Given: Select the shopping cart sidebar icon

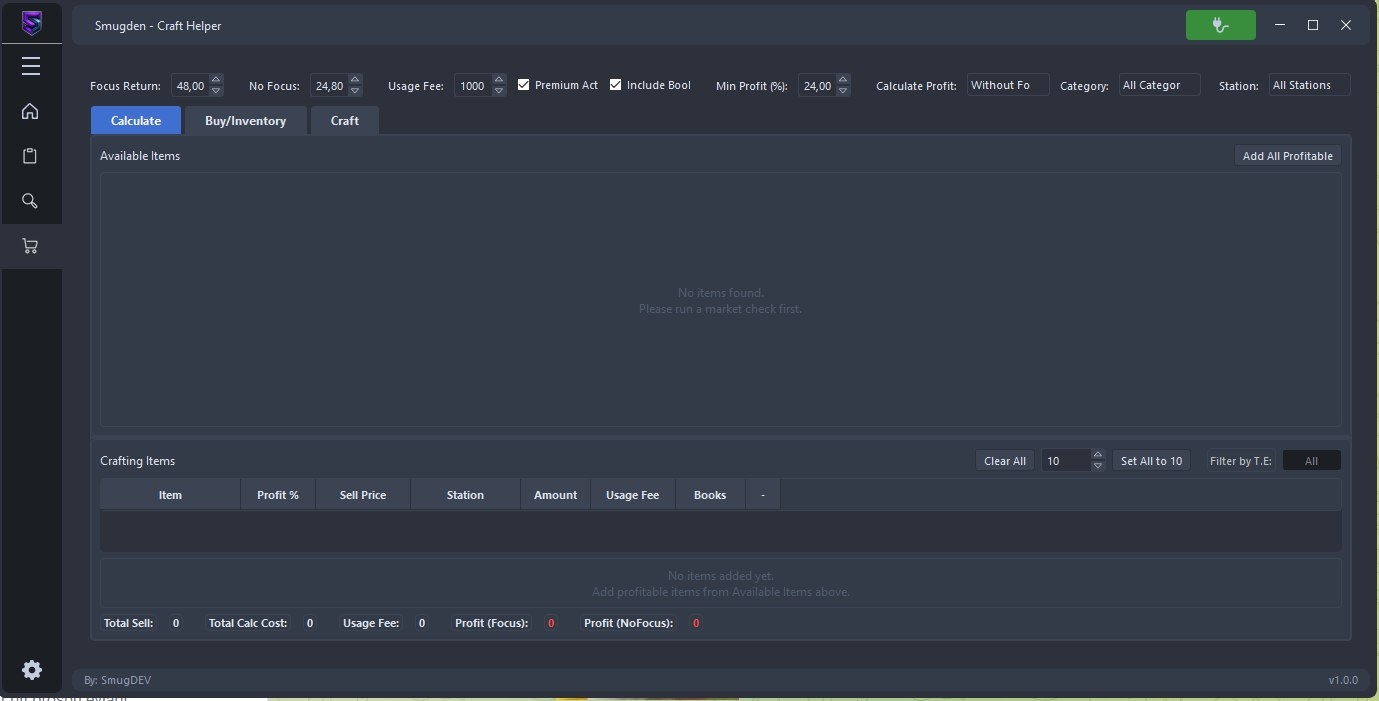Looking at the screenshot, I should 31,246.
